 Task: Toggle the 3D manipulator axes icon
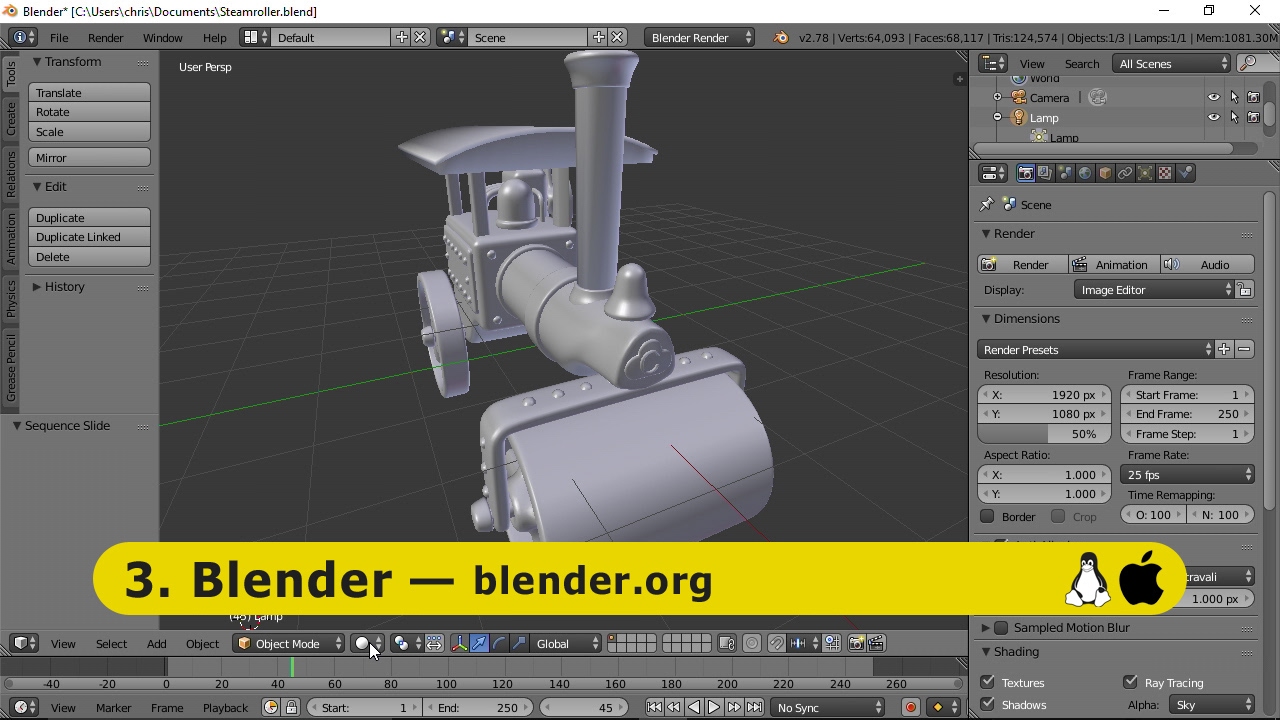point(459,643)
